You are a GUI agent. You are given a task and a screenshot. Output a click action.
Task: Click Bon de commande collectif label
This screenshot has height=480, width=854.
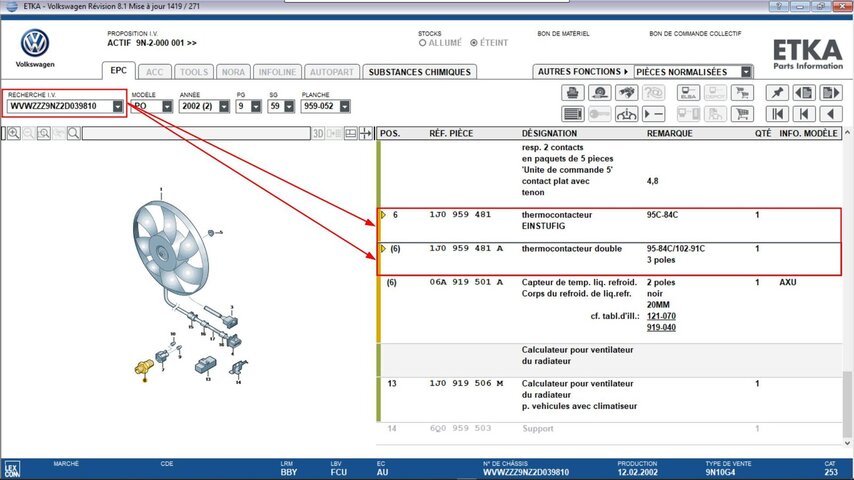(695, 34)
